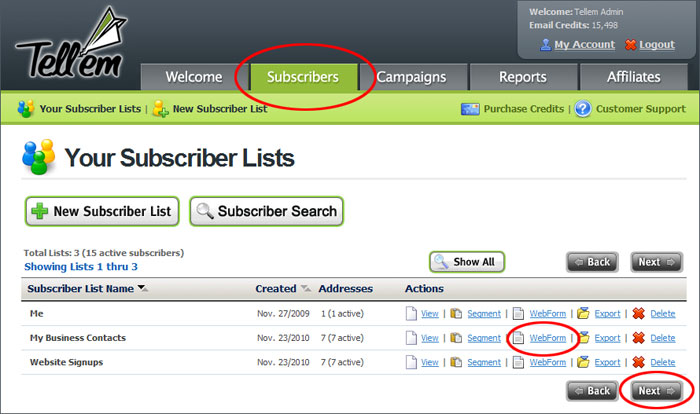Click the Show All button
The image size is (700, 414).
467,262
